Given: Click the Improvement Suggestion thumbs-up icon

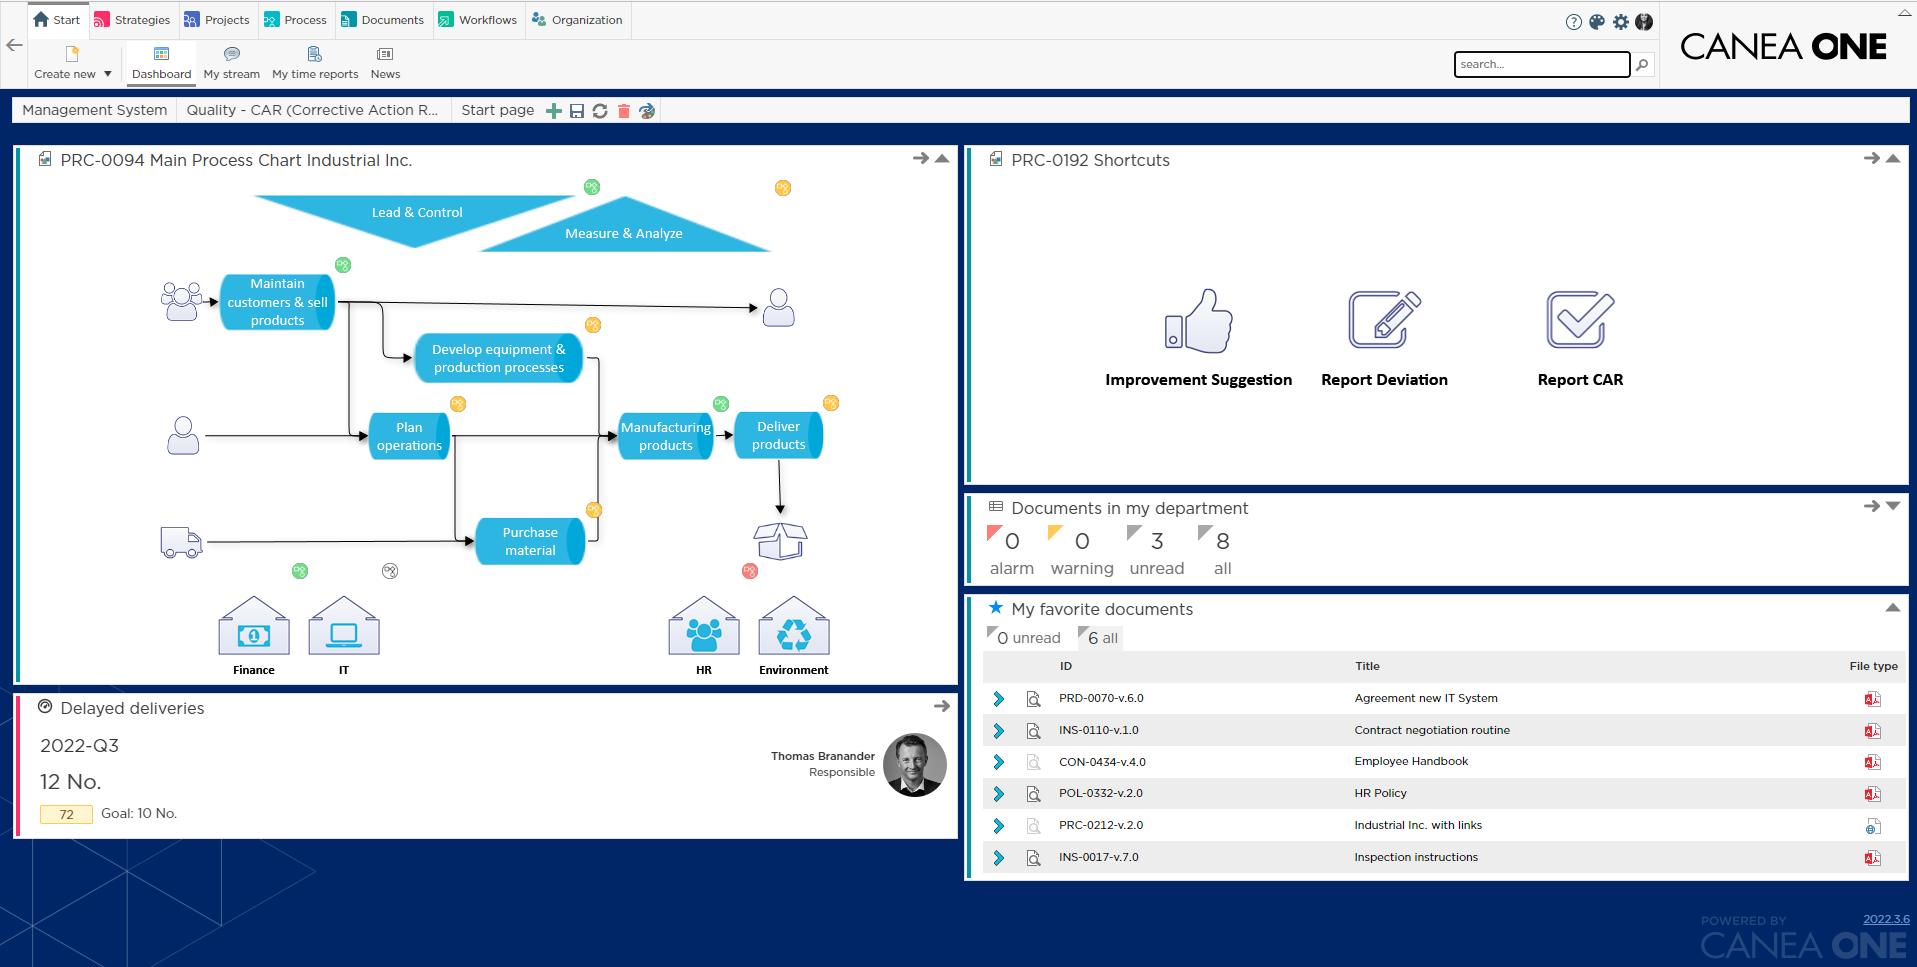Looking at the screenshot, I should point(1198,321).
